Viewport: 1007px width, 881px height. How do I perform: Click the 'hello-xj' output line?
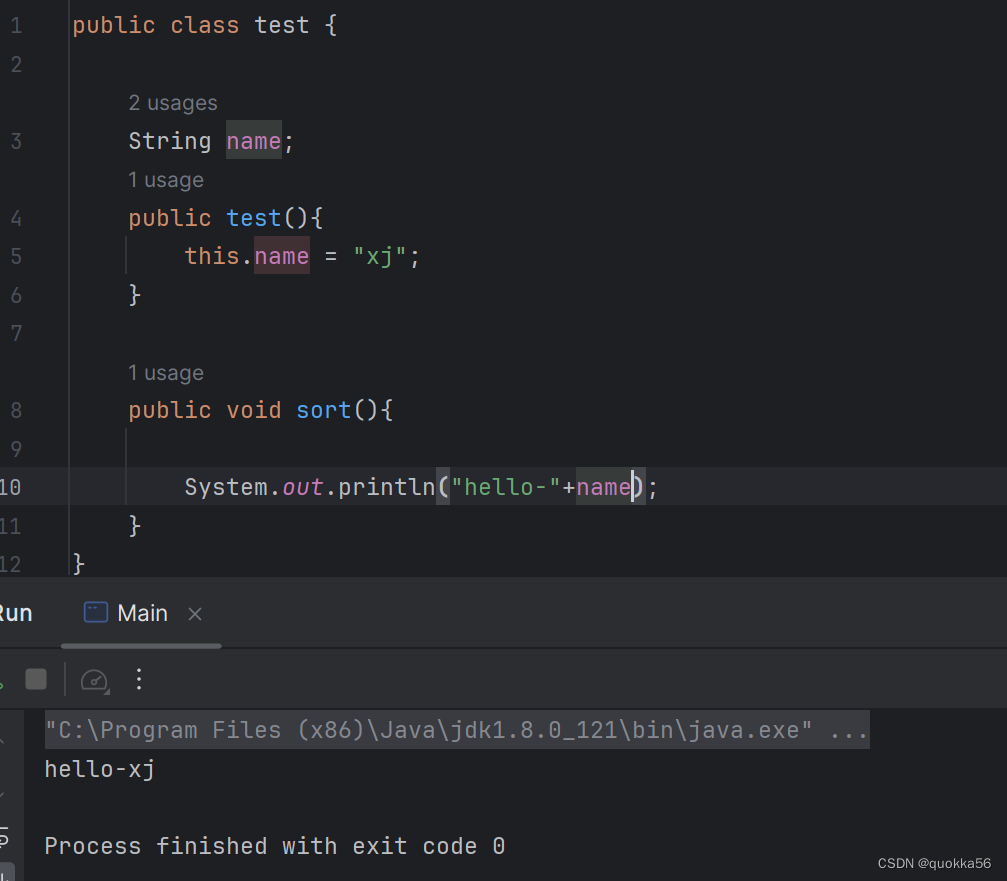100,769
